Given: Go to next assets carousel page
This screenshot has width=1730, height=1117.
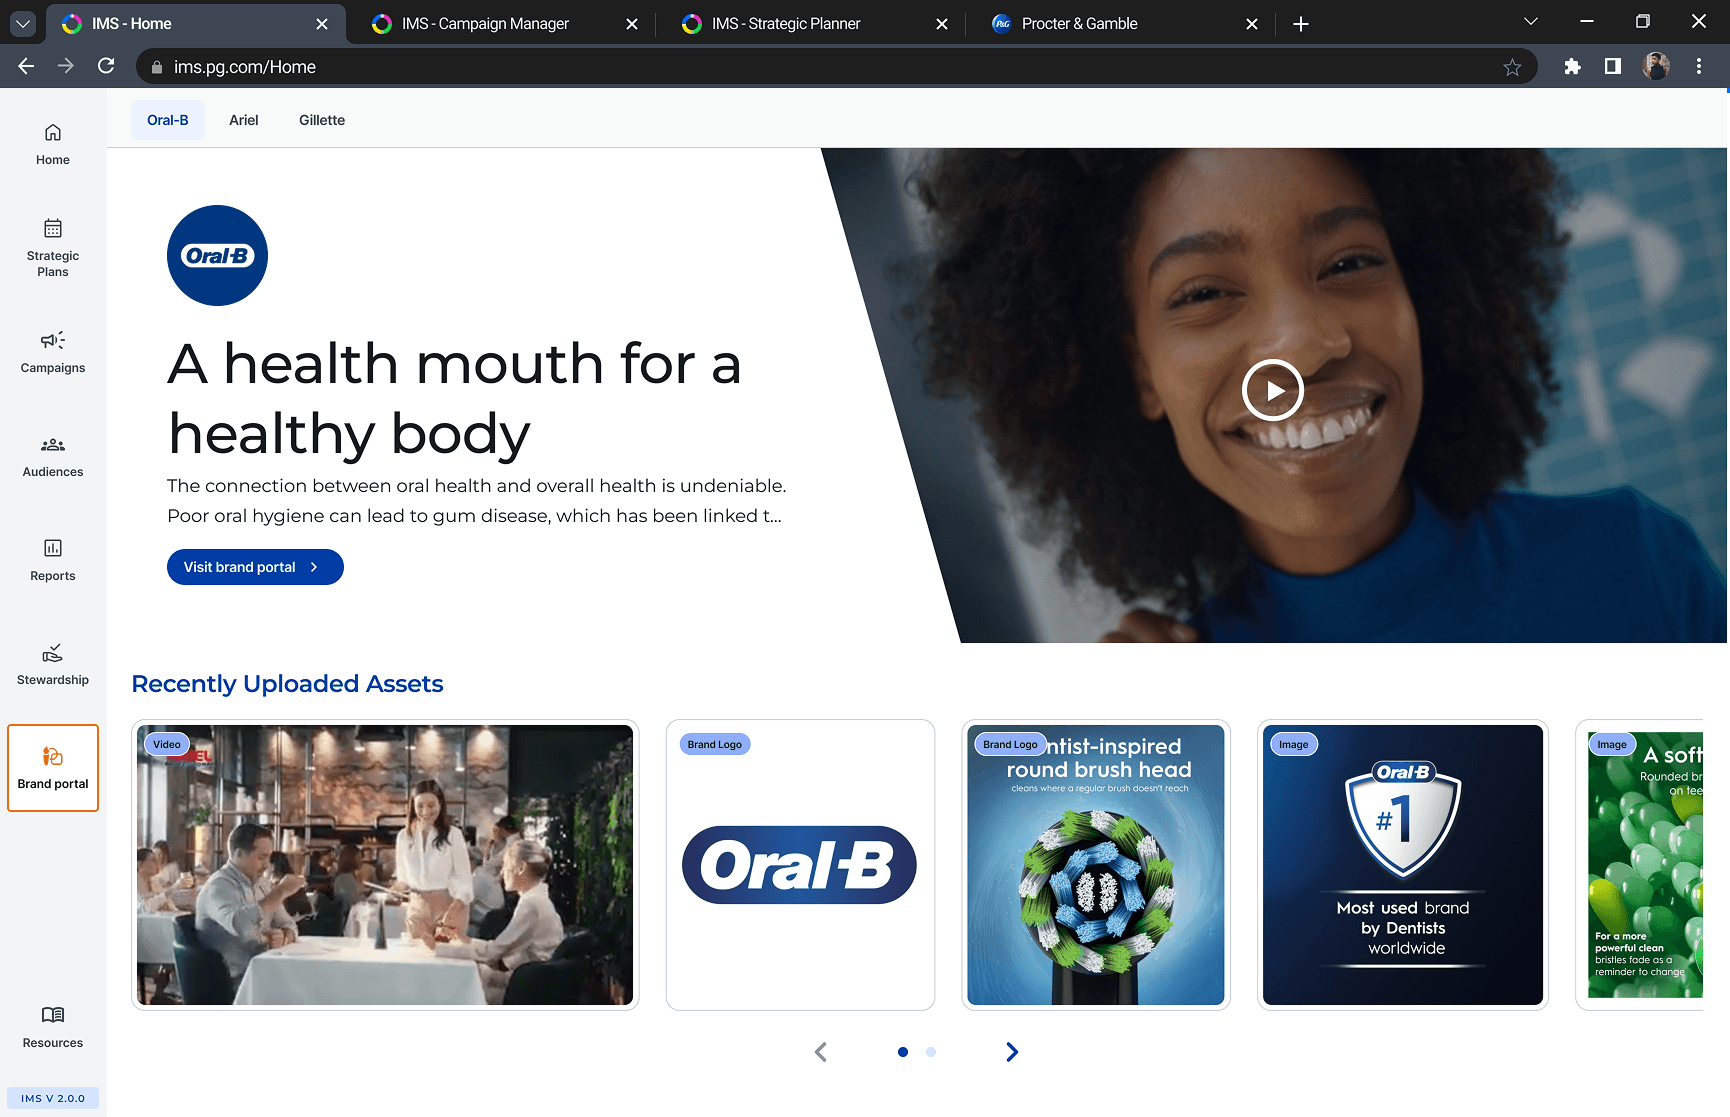Looking at the screenshot, I should click(1012, 1052).
